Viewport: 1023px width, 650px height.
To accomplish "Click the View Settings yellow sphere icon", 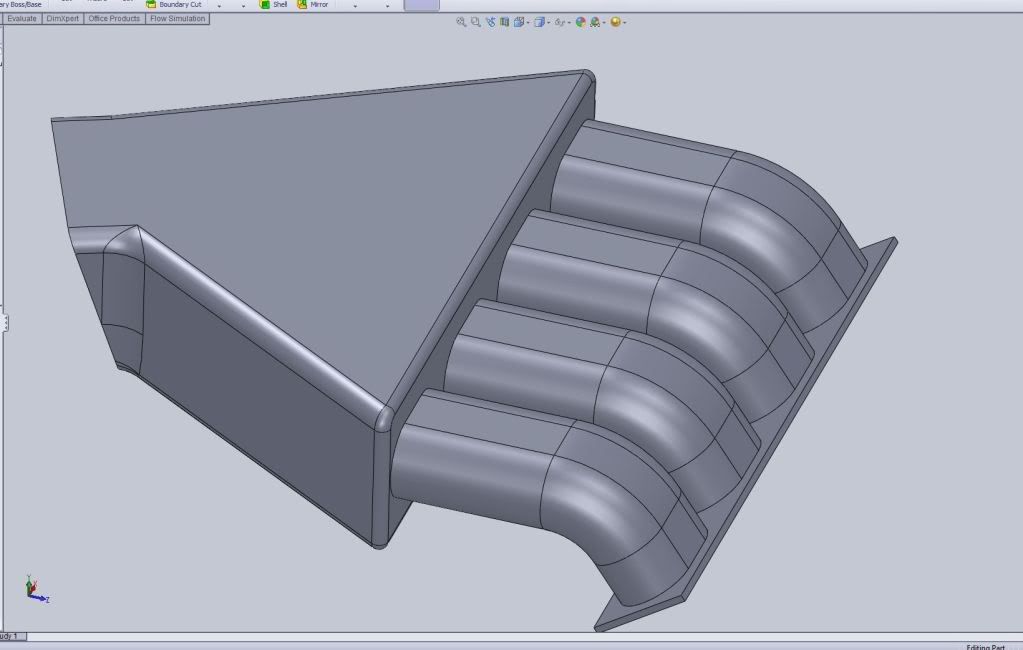I will [615, 22].
